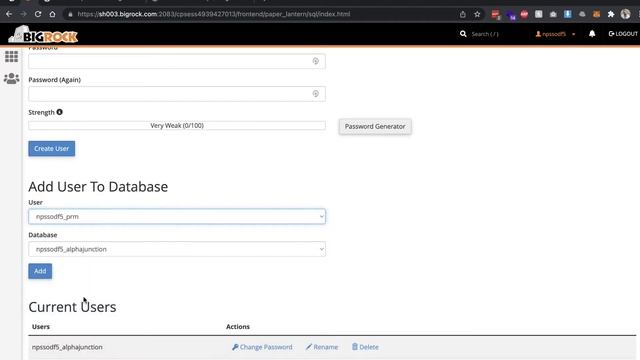Image resolution: width=640 pixels, height=360 pixels.
Task: Click the Very Weak strength meter
Action: [177, 125]
